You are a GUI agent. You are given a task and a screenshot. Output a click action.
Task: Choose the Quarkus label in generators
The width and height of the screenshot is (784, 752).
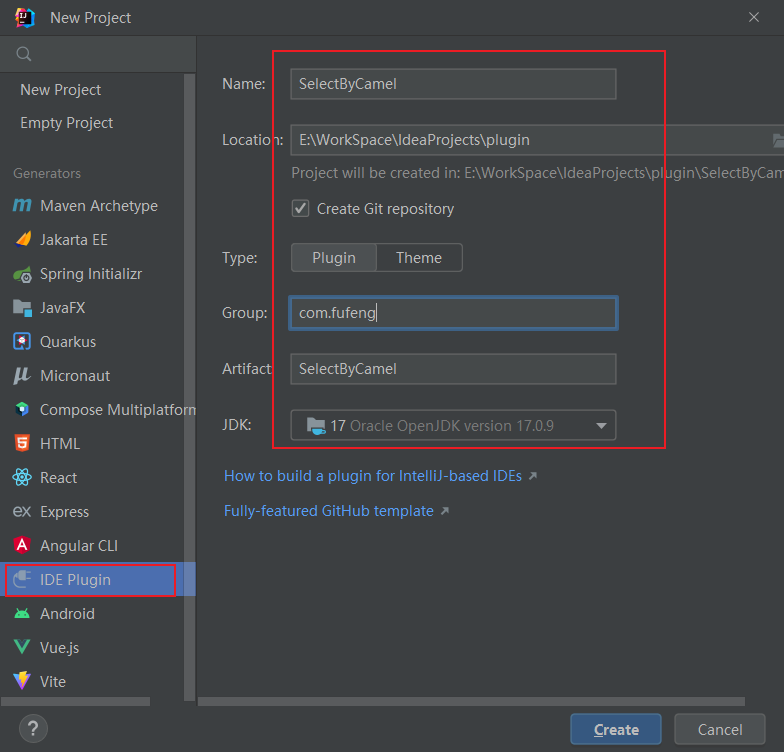tap(68, 342)
